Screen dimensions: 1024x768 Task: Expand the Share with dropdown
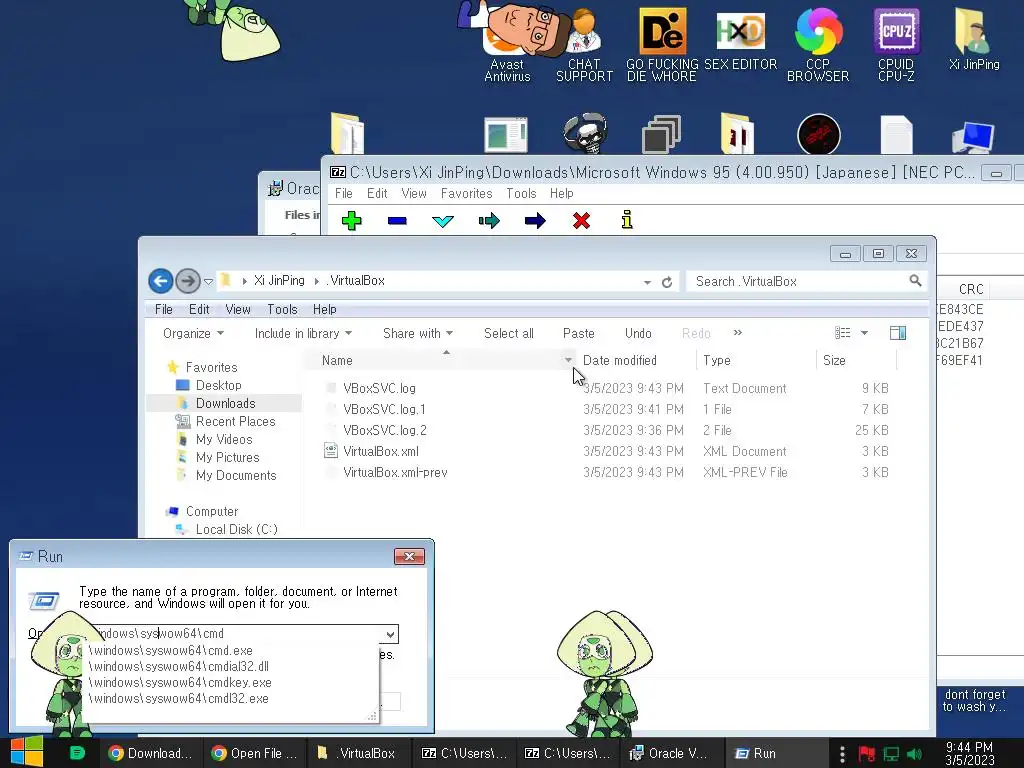pos(418,333)
